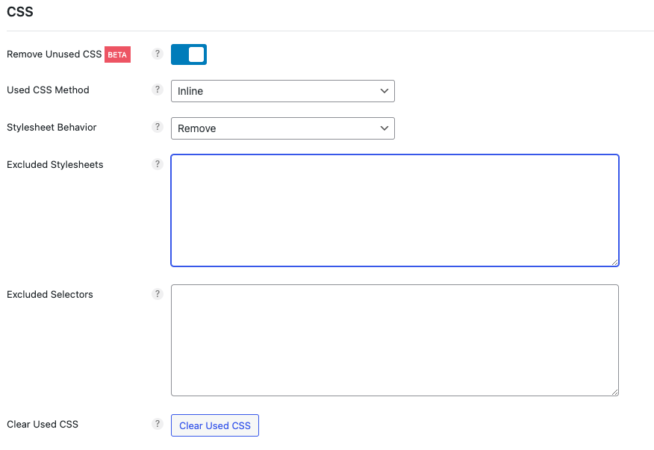Click help icon for Stylesheet Behavior
Screen dimensions: 654x450
pyautogui.click(x=157, y=127)
